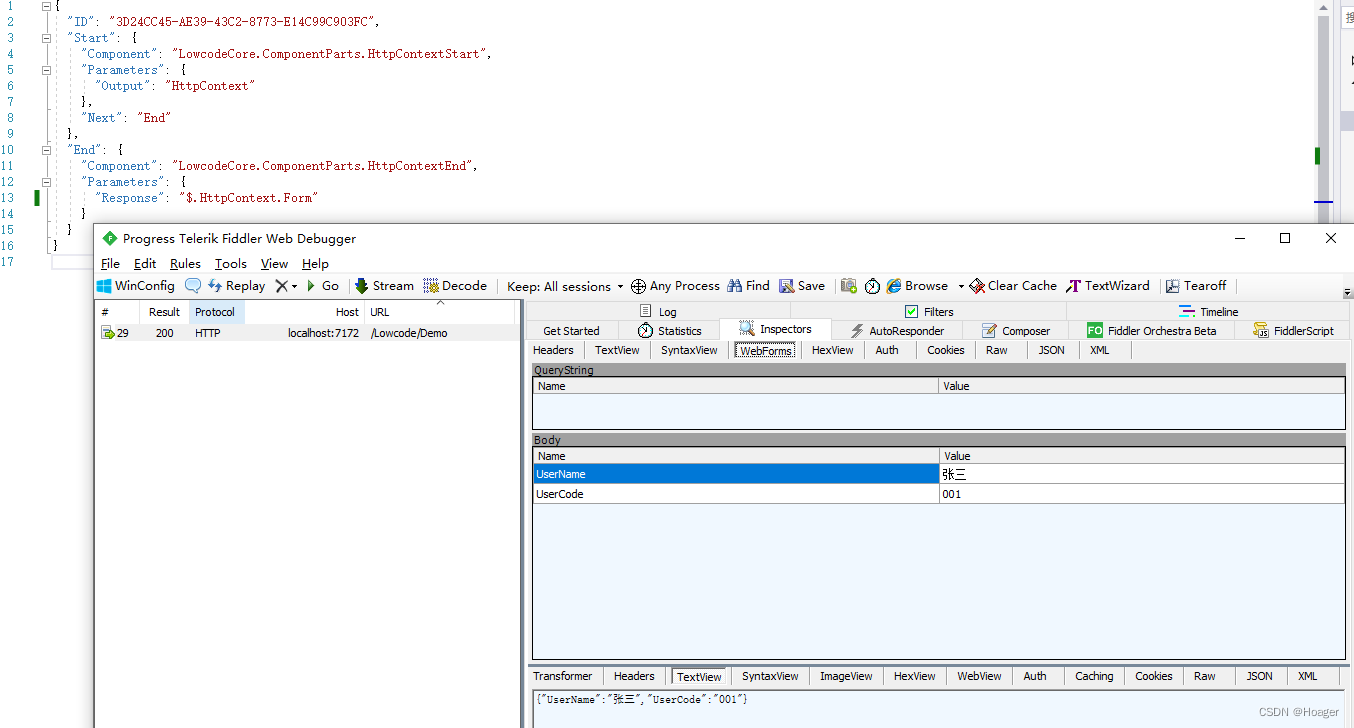Click the timer clock icon in toolbar
This screenshot has height=728, width=1354.
(873, 286)
